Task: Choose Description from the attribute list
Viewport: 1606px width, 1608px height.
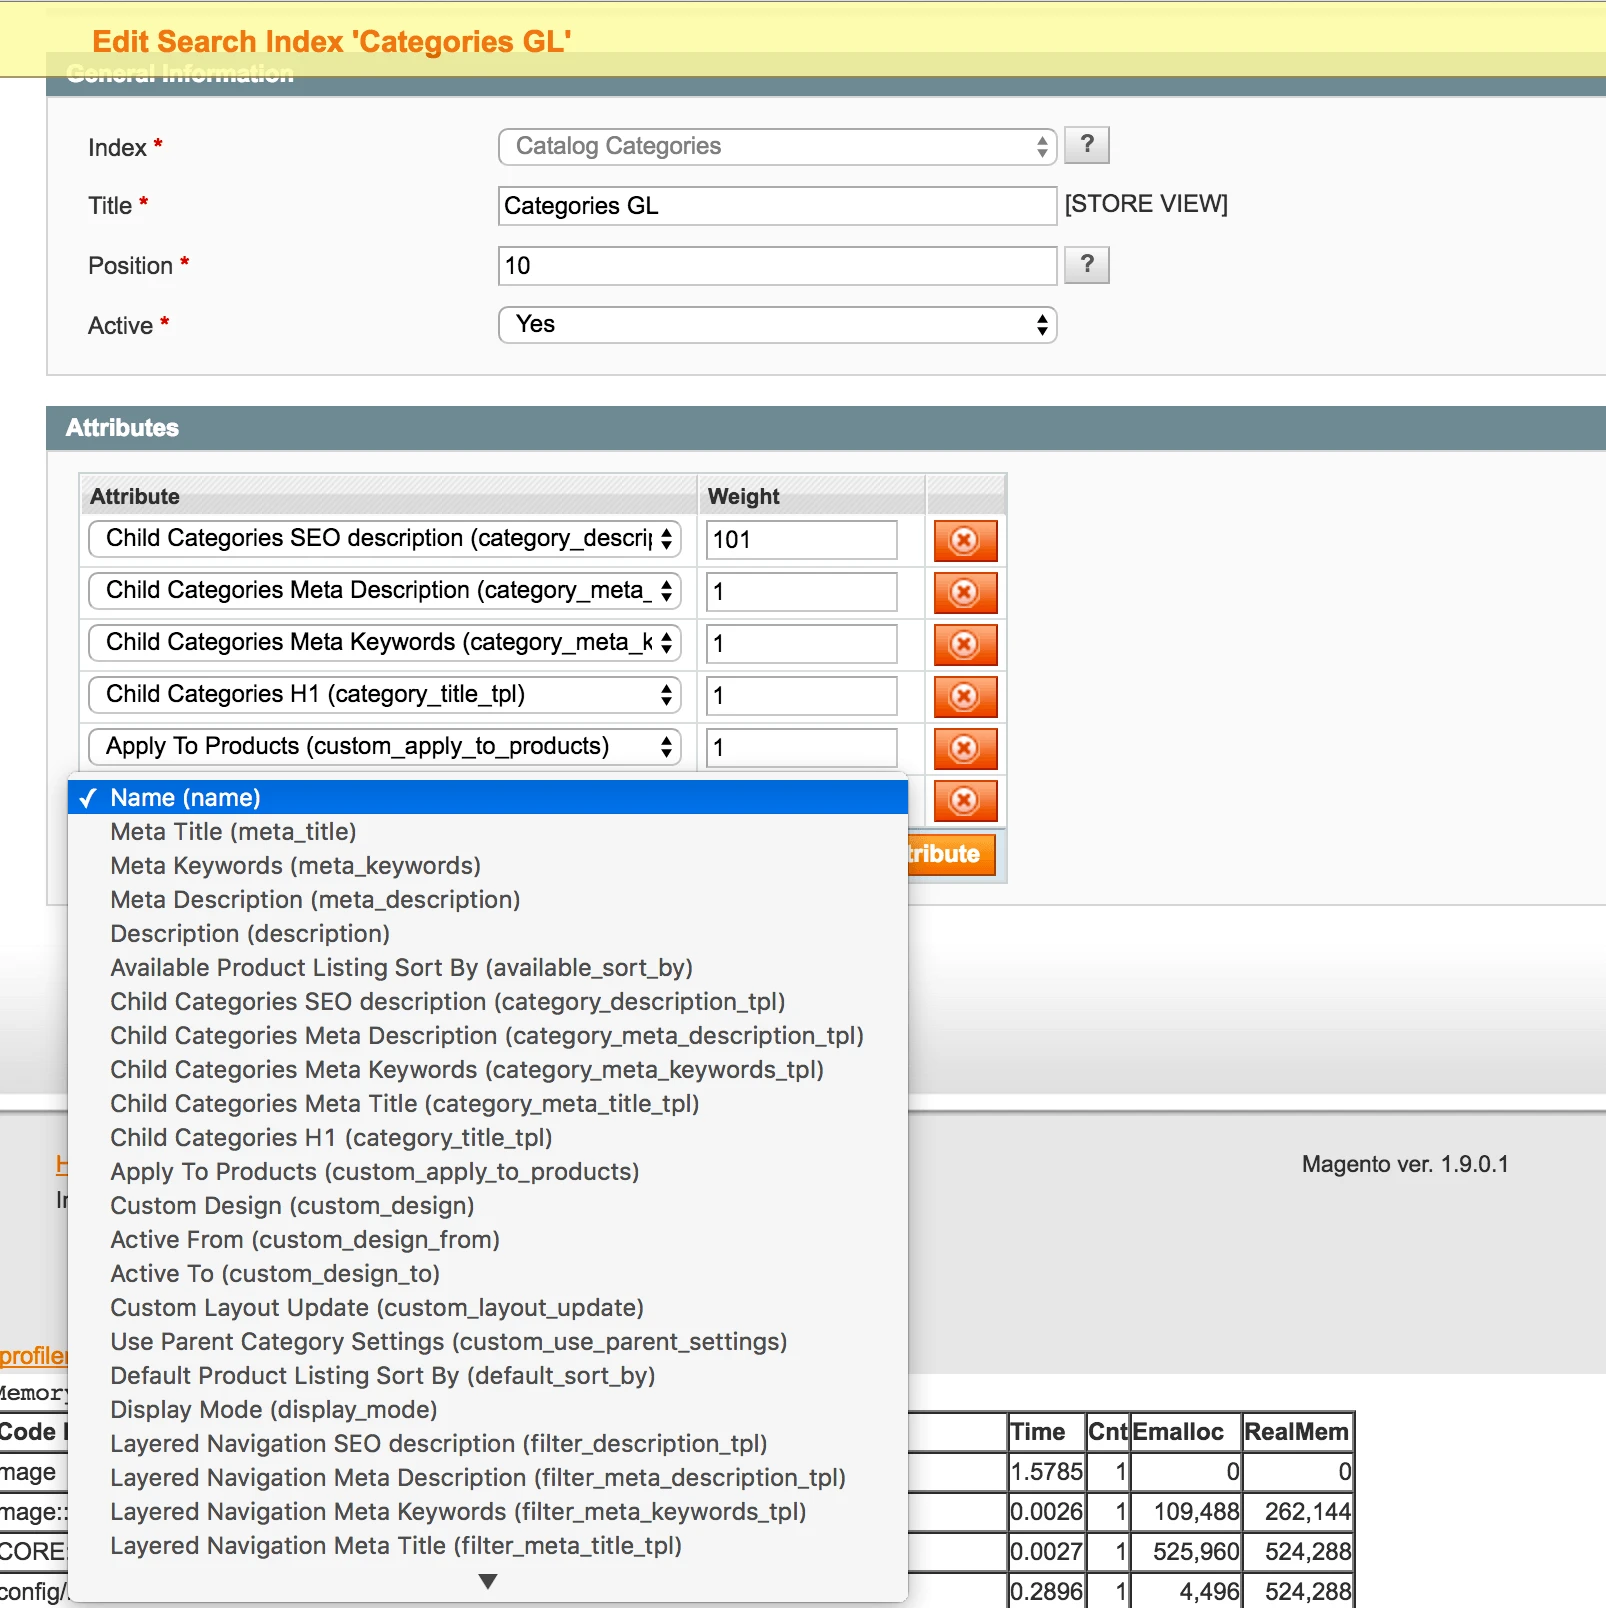Action: (x=249, y=933)
